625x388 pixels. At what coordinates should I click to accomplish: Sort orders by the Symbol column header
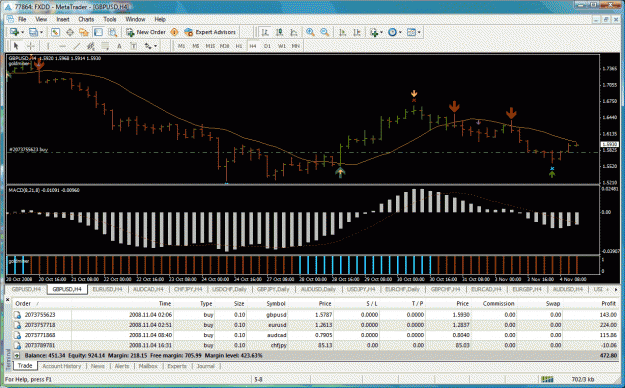pos(276,303)
